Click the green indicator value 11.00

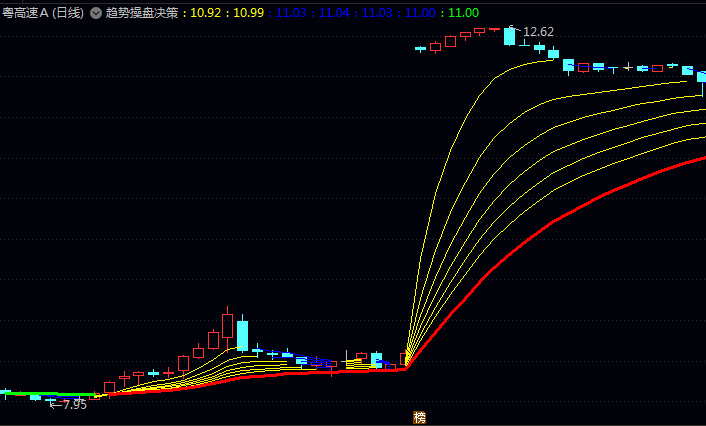coord(463,13)
